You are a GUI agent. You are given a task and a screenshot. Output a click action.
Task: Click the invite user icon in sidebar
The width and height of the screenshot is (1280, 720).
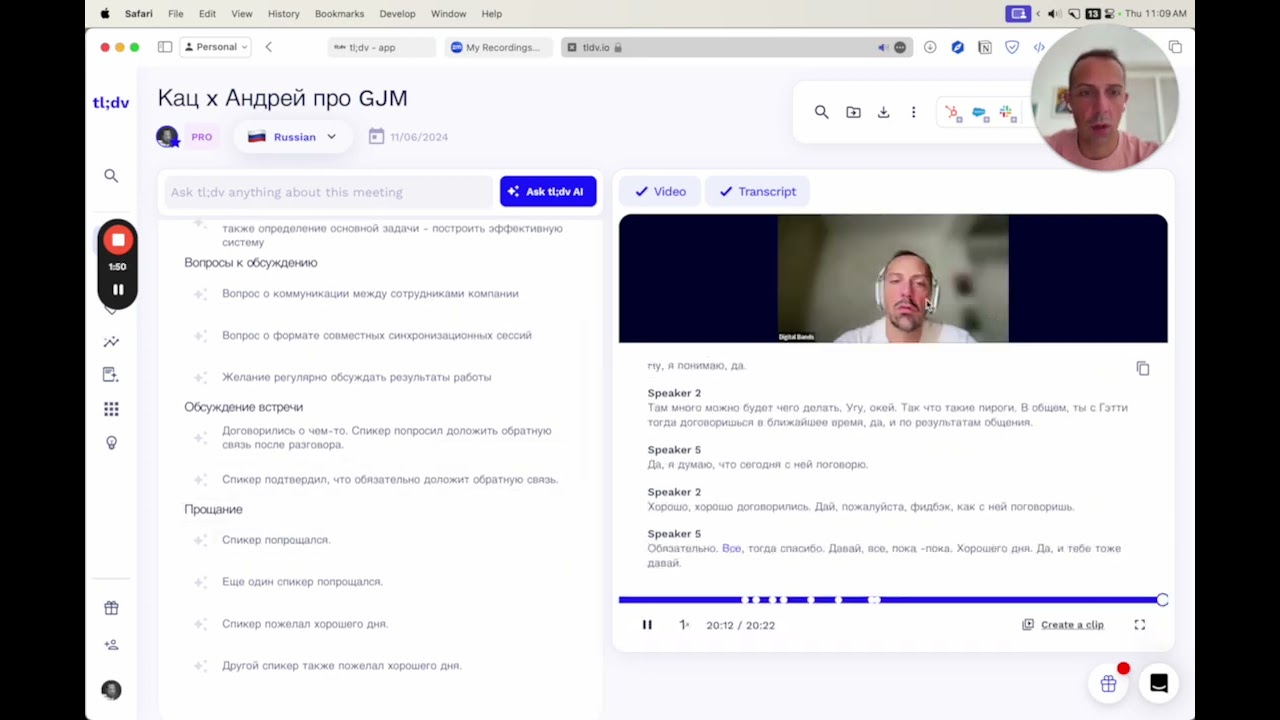111,645
